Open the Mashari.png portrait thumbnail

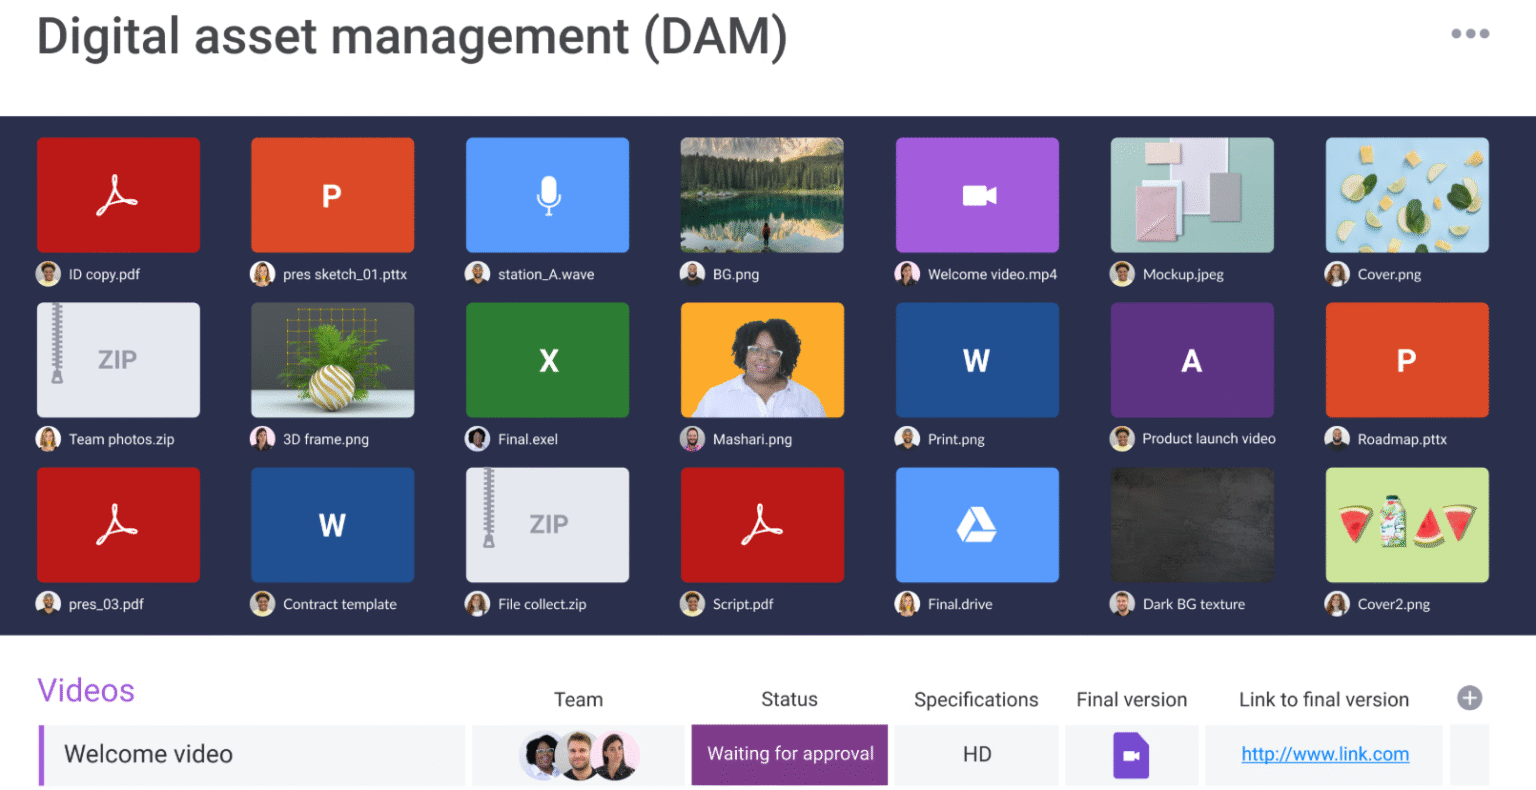(x=762, y=360)
